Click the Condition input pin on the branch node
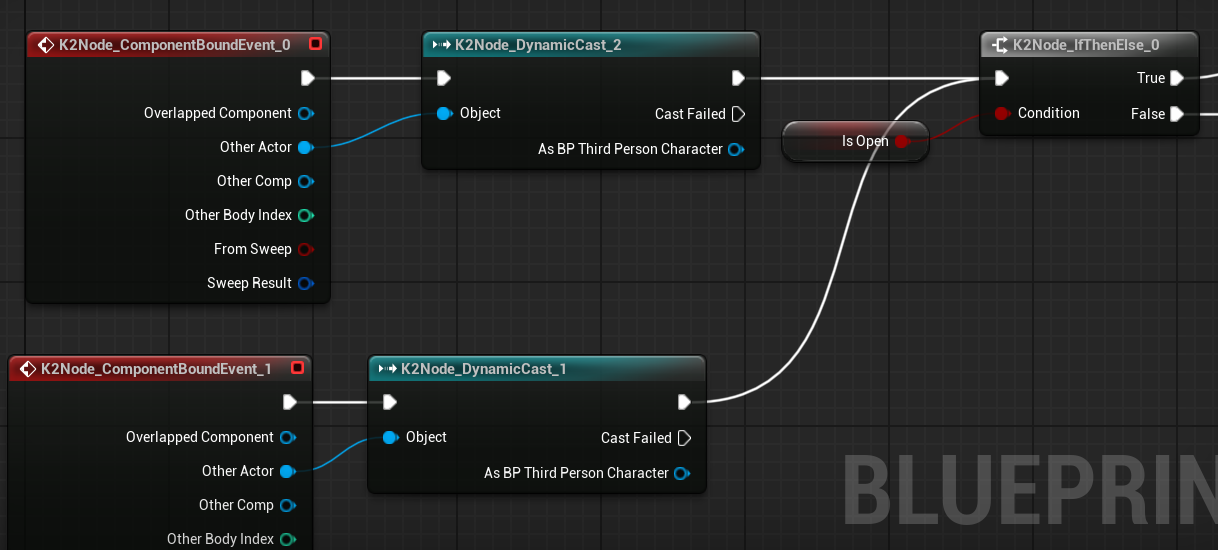This screenshot has height=550, width=1218. pos(1002,113)
